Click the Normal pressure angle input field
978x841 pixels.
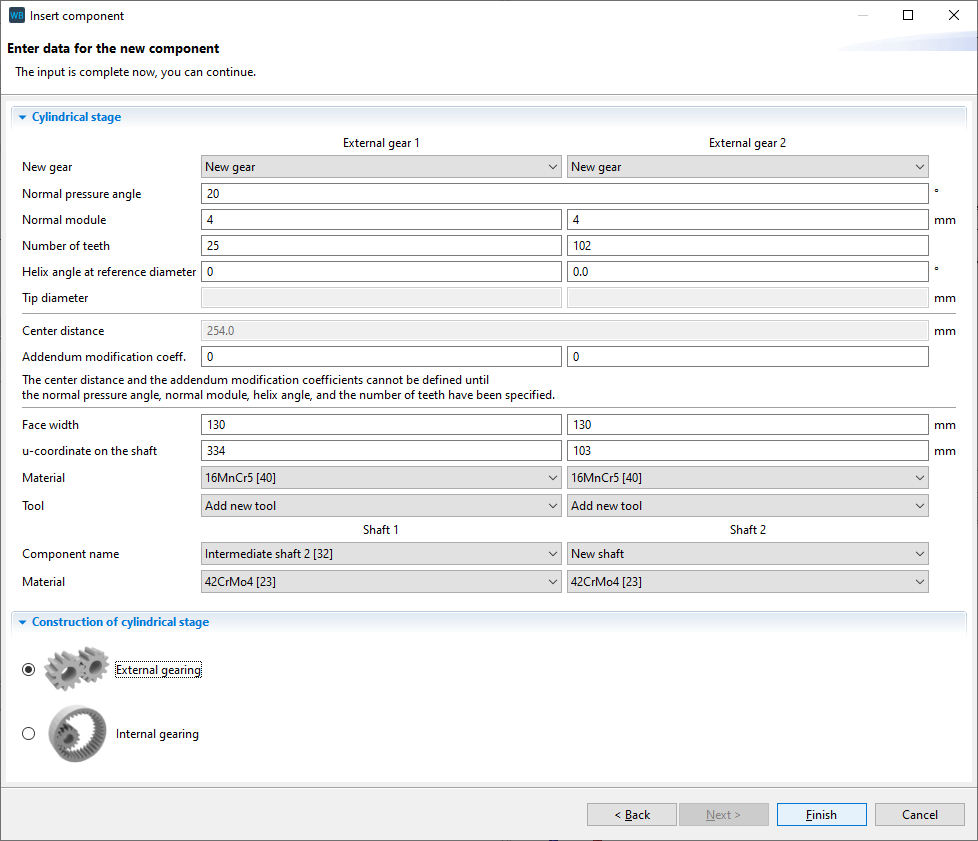tap(564, 194)
